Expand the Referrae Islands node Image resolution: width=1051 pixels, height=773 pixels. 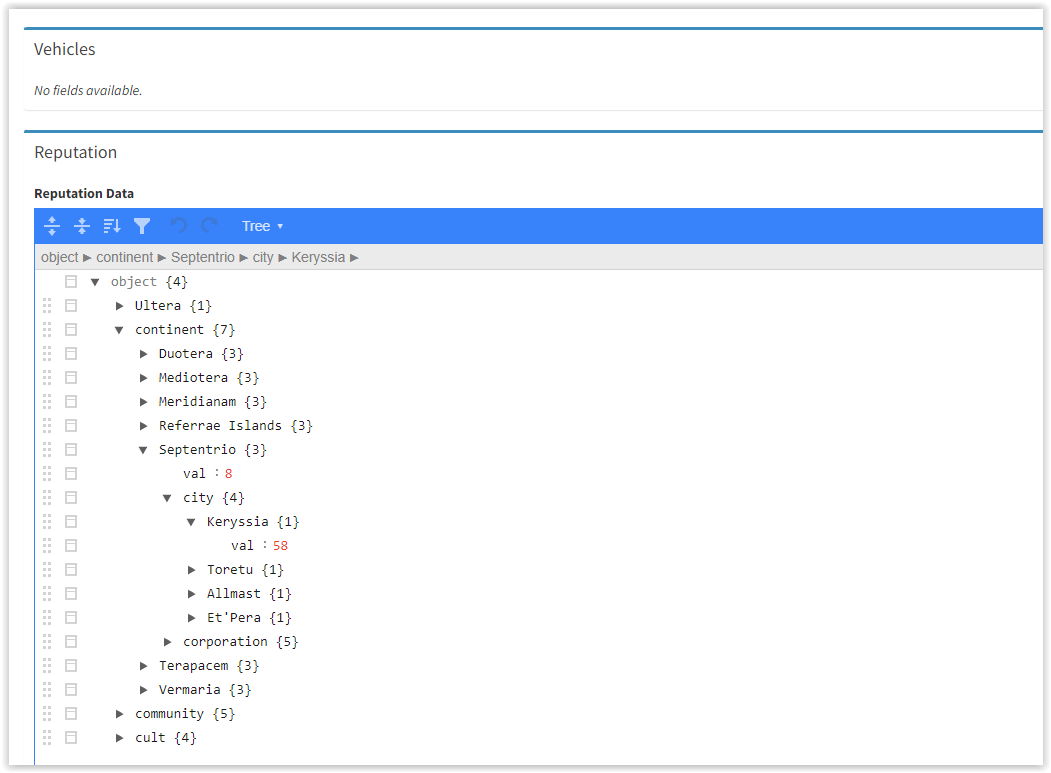coord(143,426)
